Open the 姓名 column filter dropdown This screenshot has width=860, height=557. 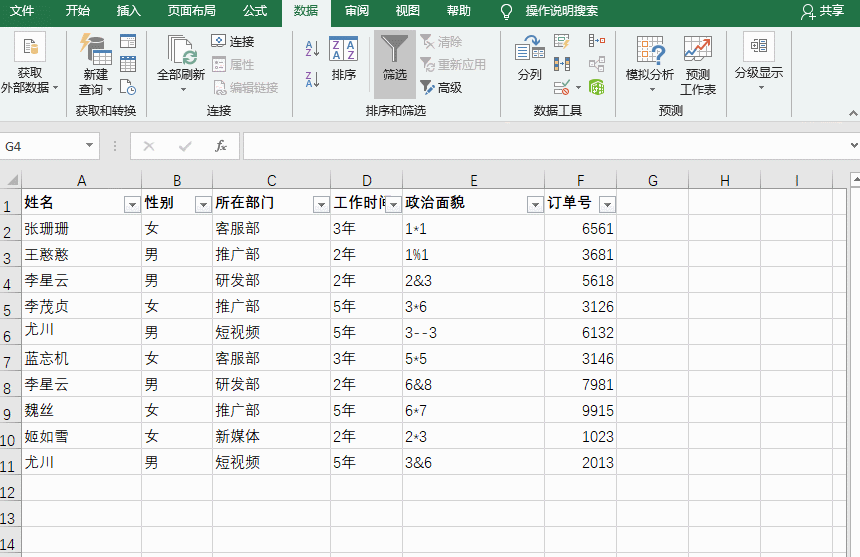132,204
